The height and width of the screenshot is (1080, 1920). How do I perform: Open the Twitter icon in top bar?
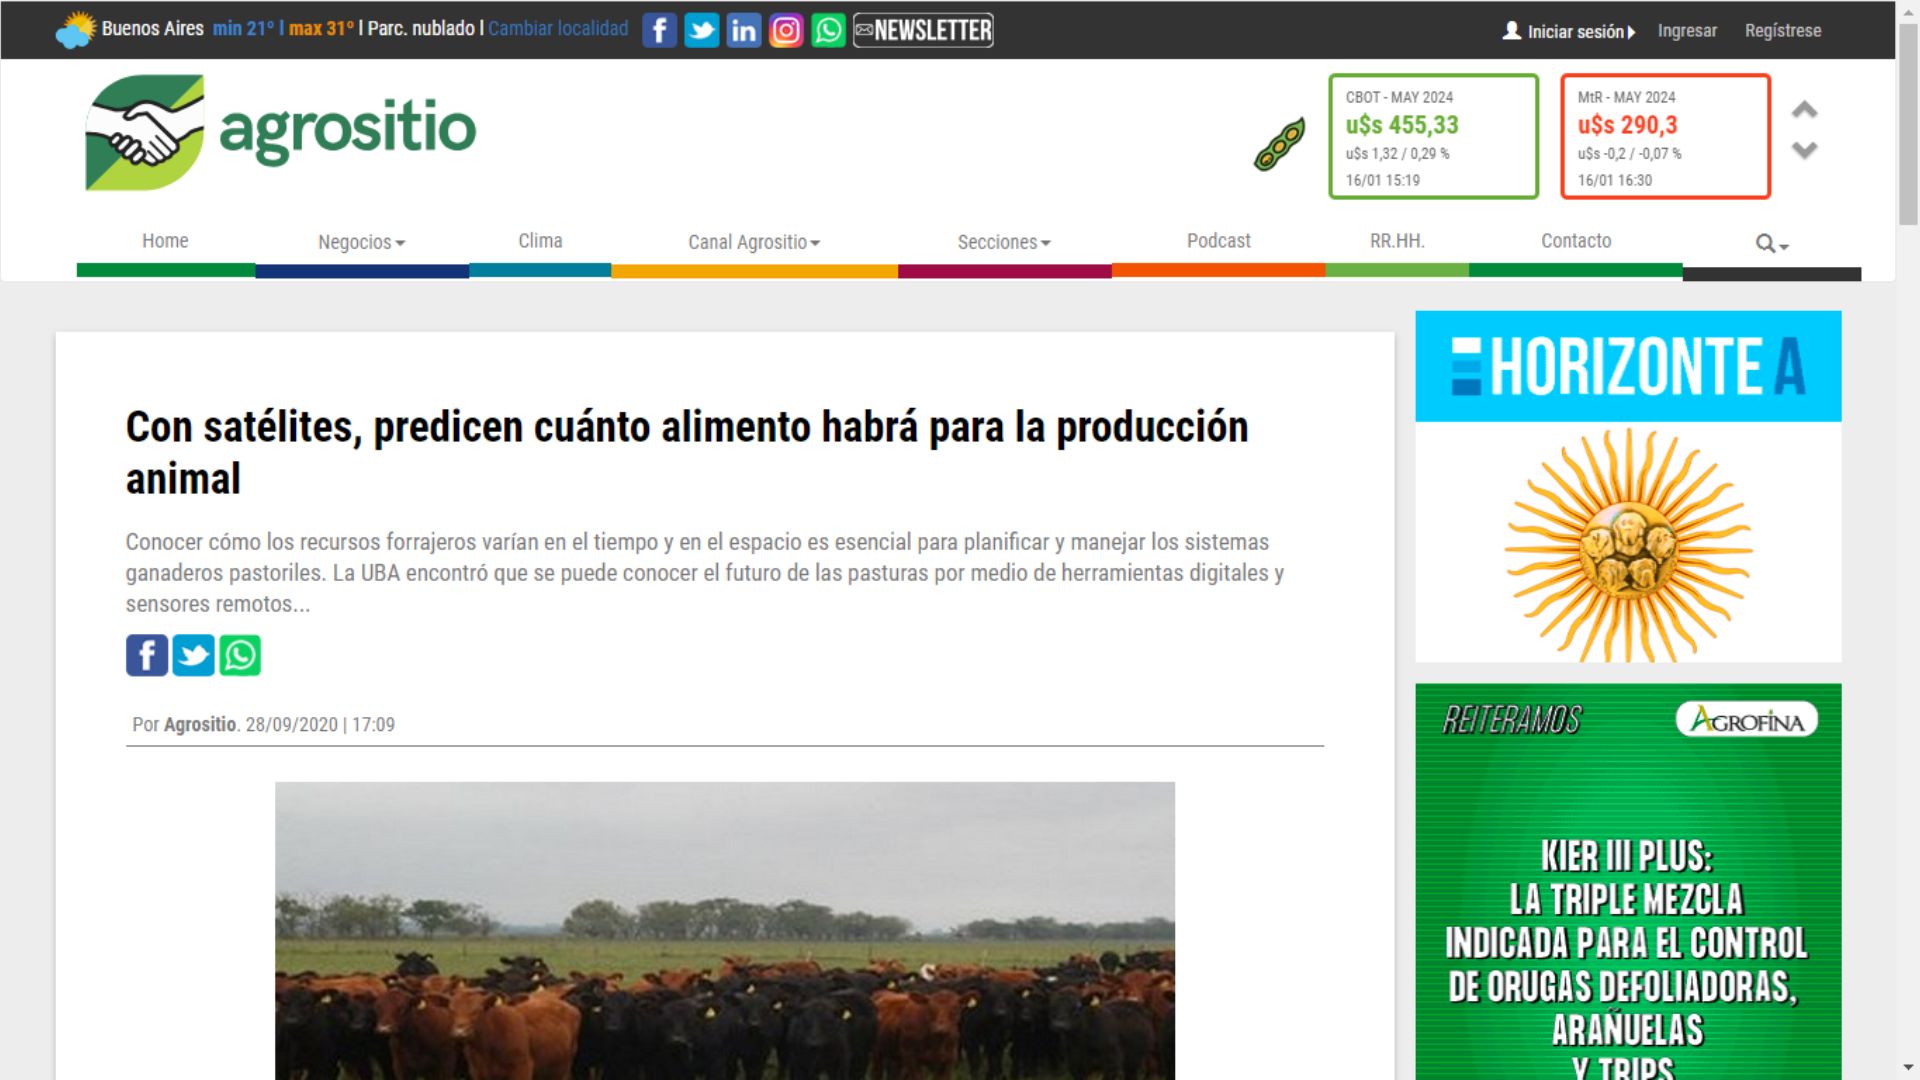[701, 30]
